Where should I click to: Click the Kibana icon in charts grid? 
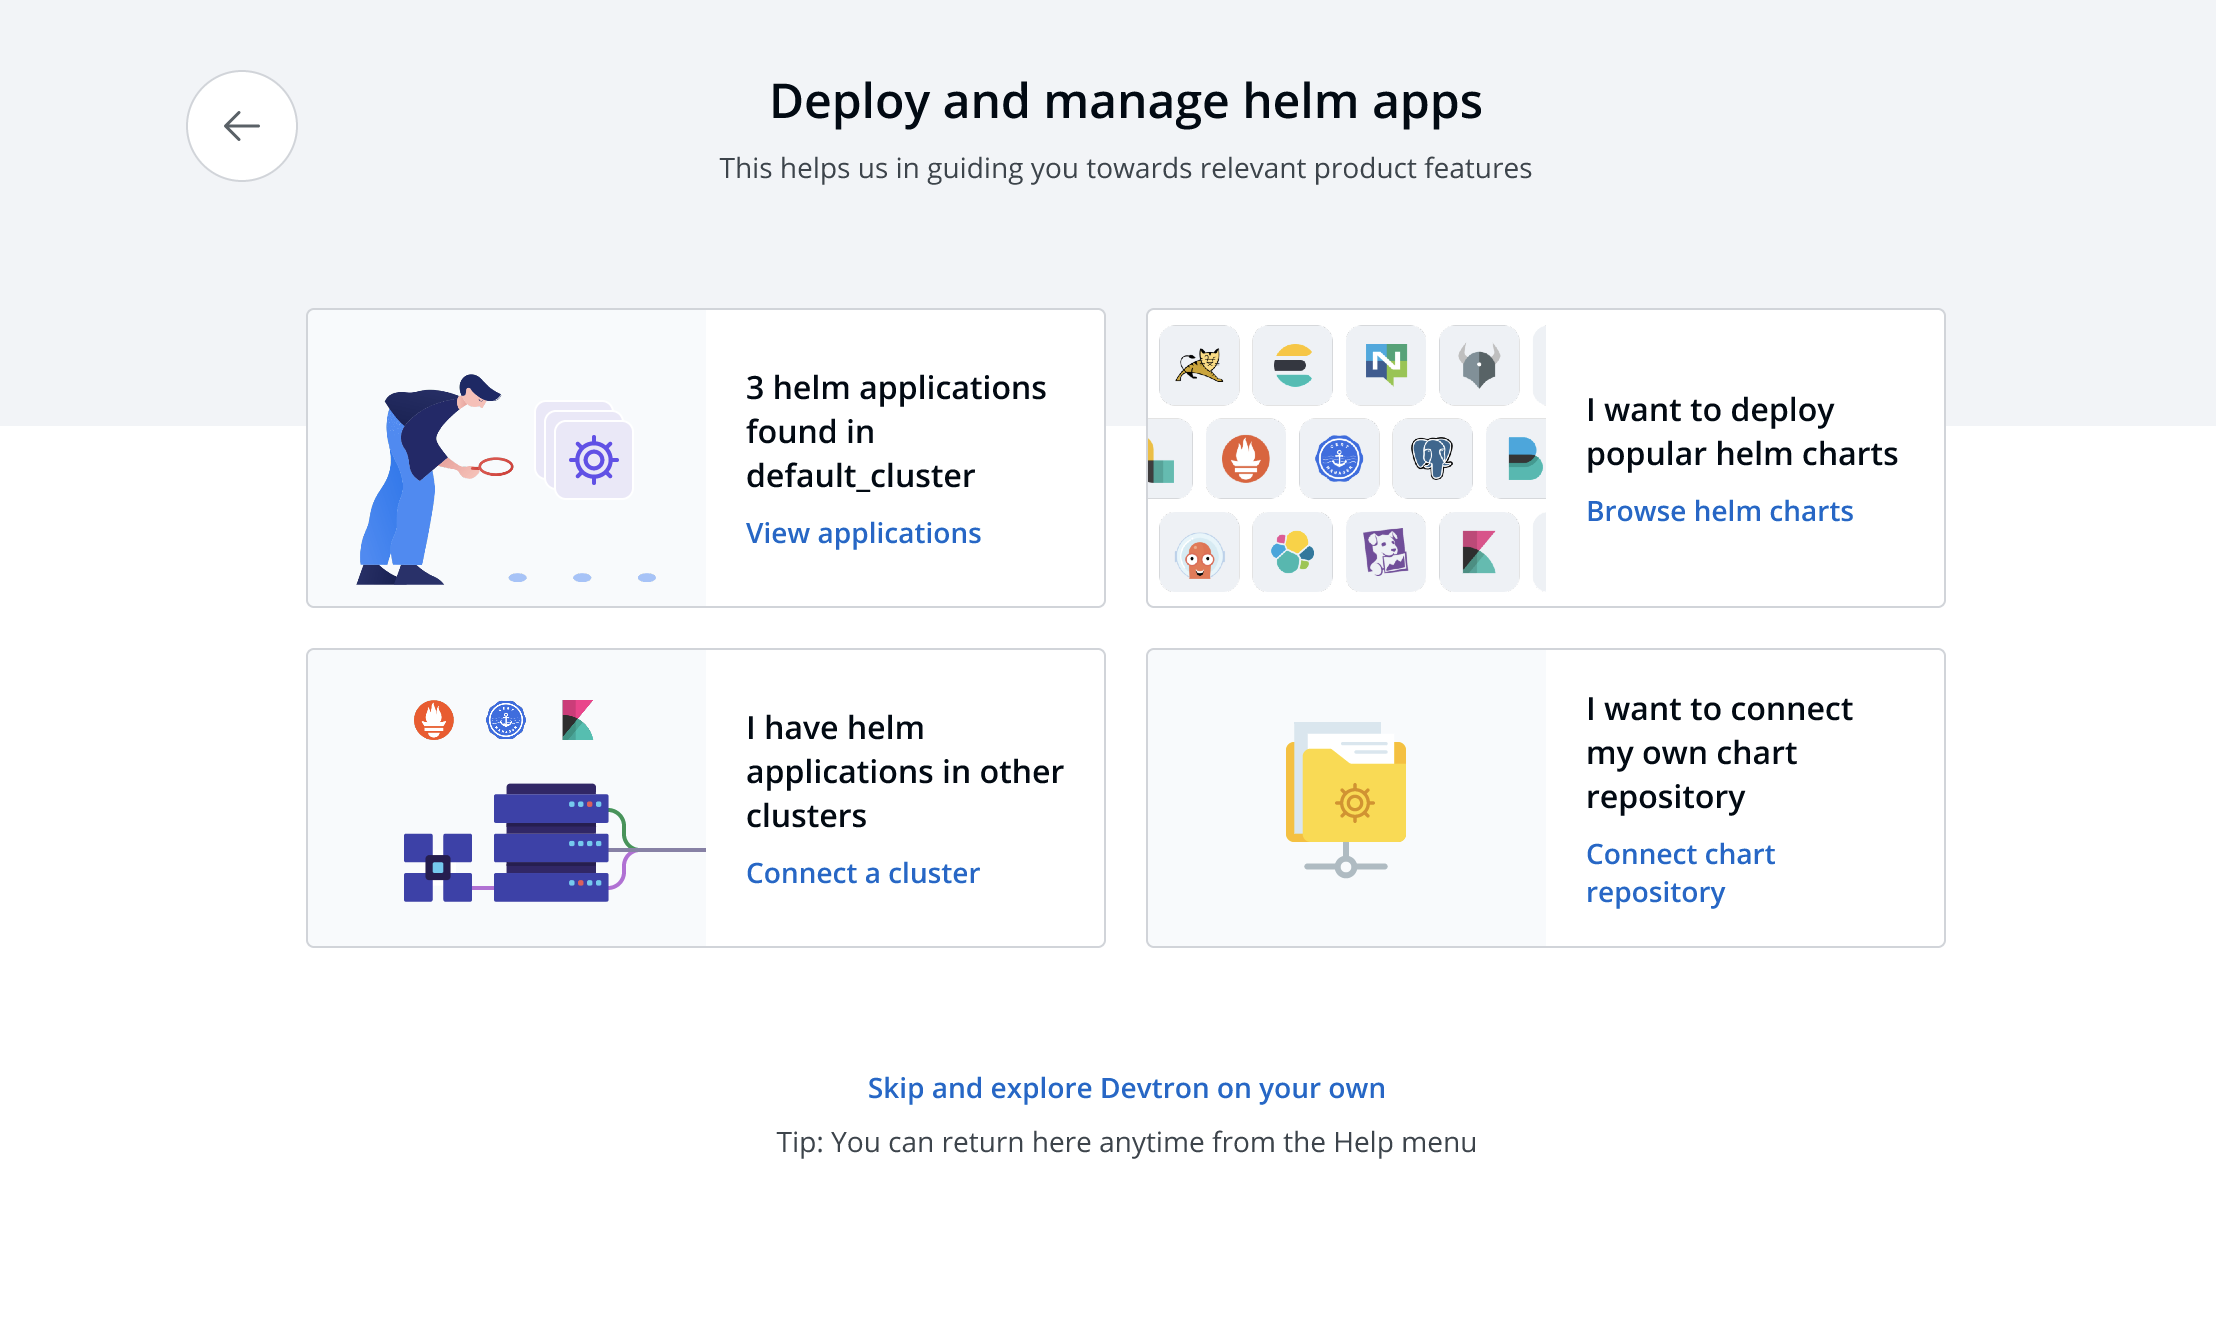(x=1478, y=552)
